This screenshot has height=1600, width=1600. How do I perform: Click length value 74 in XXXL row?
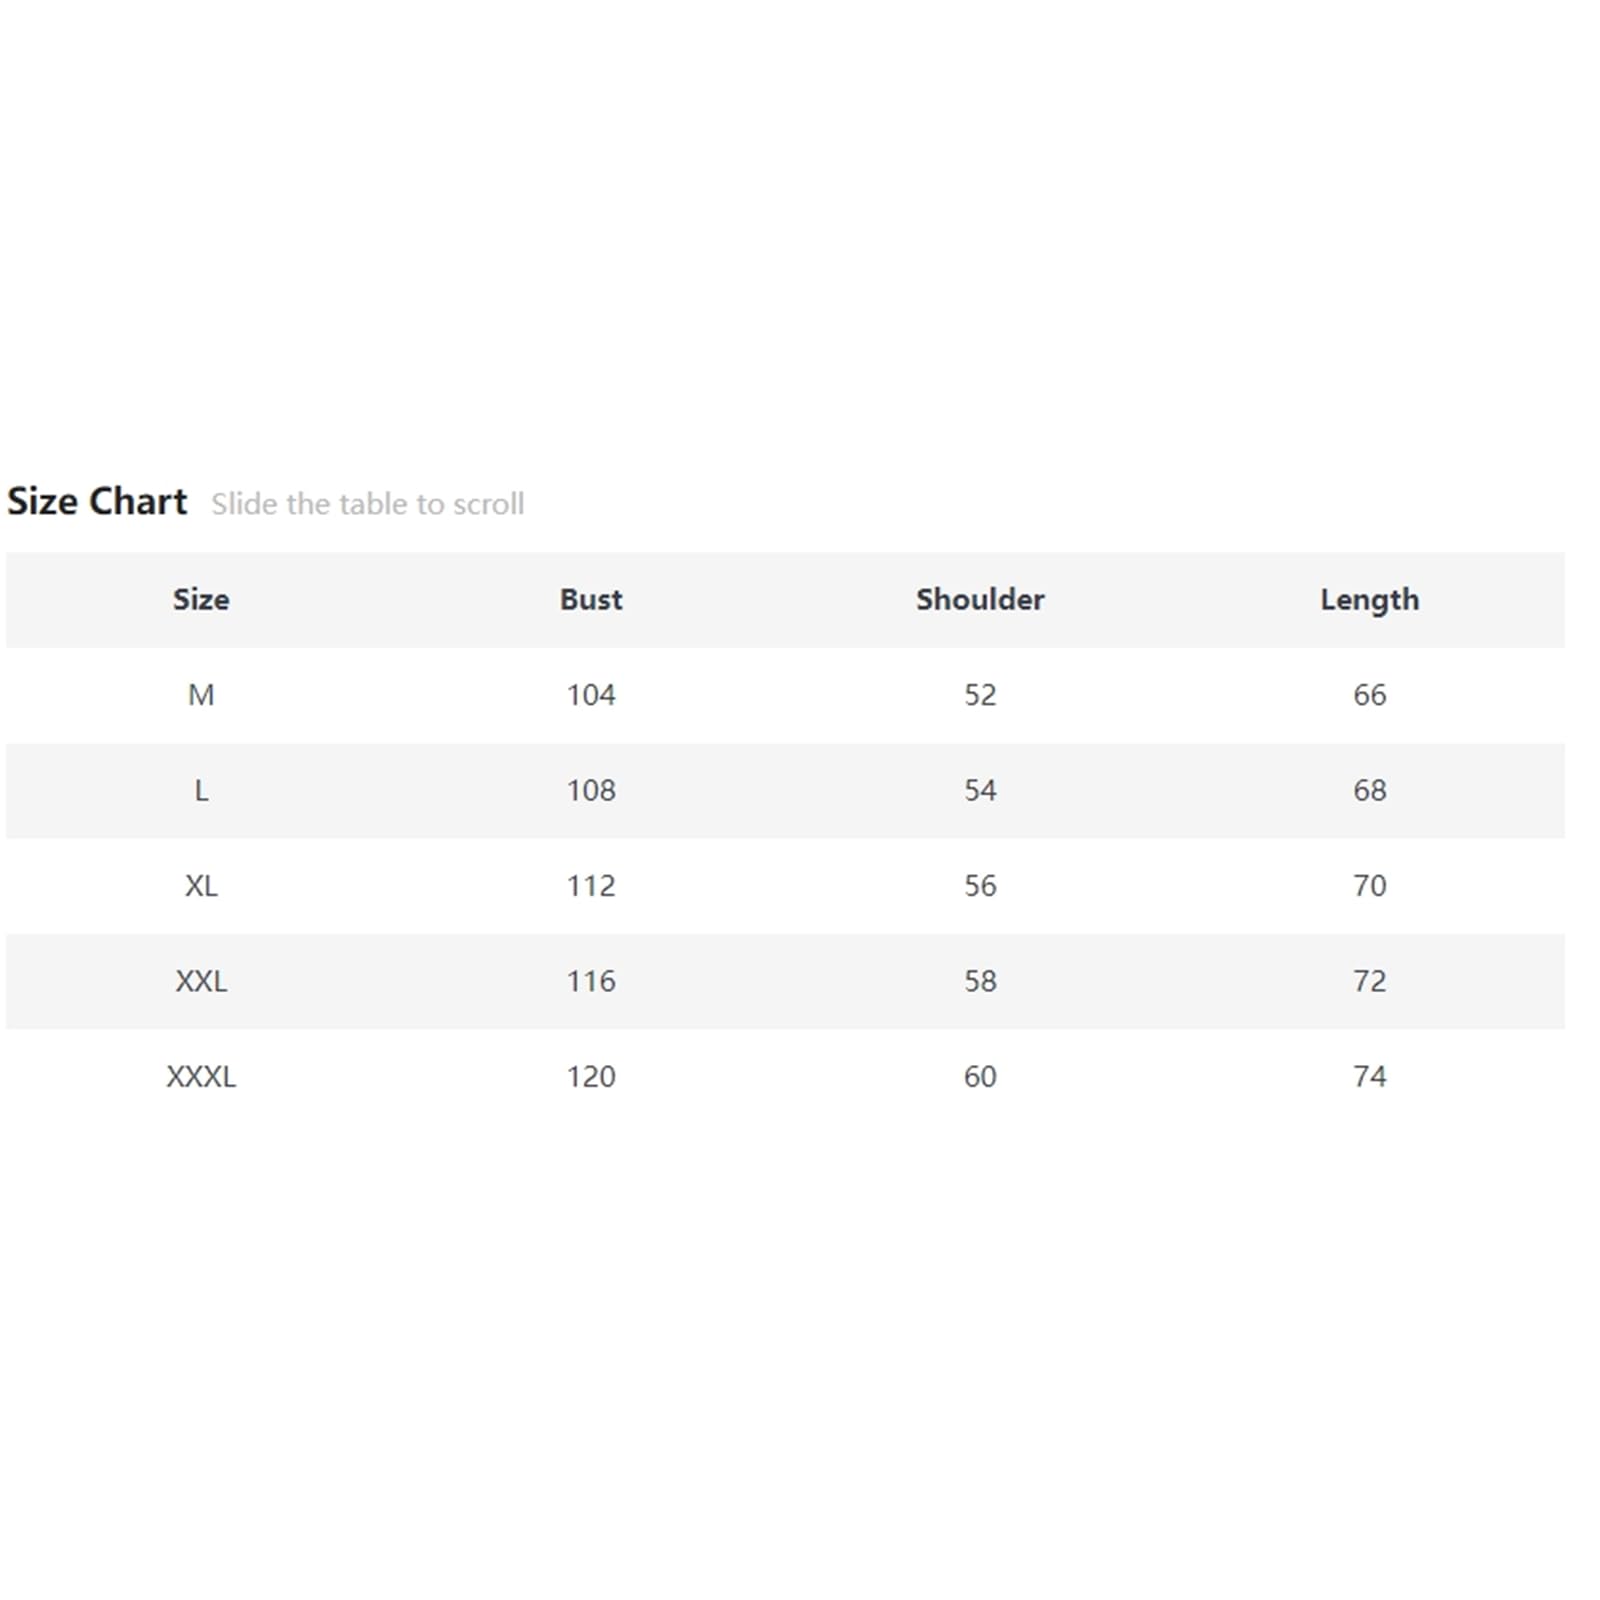(x=1370, y=1077)
